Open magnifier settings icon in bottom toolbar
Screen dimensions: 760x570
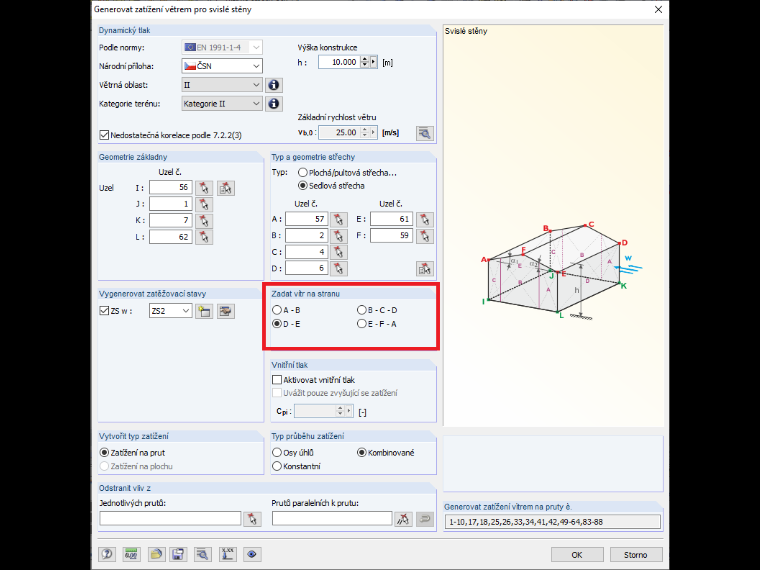[x=203, y=554]
